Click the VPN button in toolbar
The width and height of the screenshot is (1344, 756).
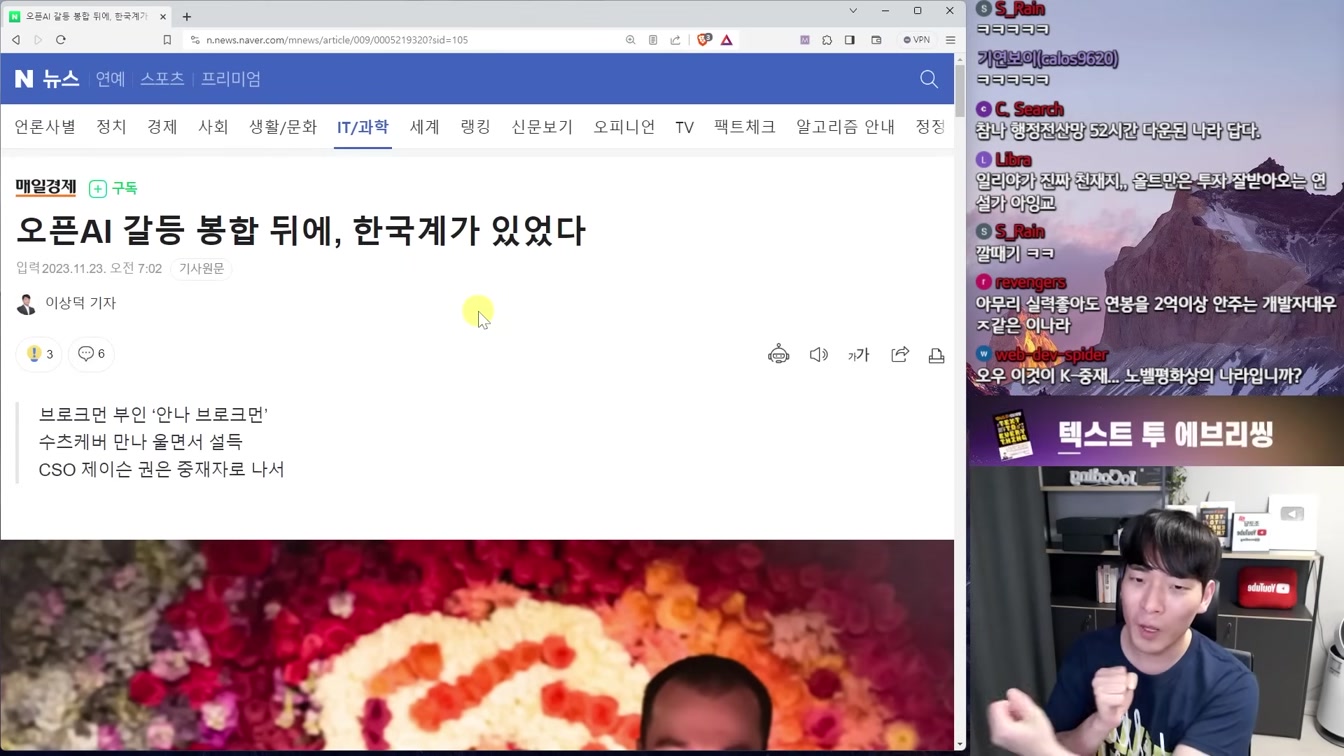pyautogui.click(x=916, y=40)
